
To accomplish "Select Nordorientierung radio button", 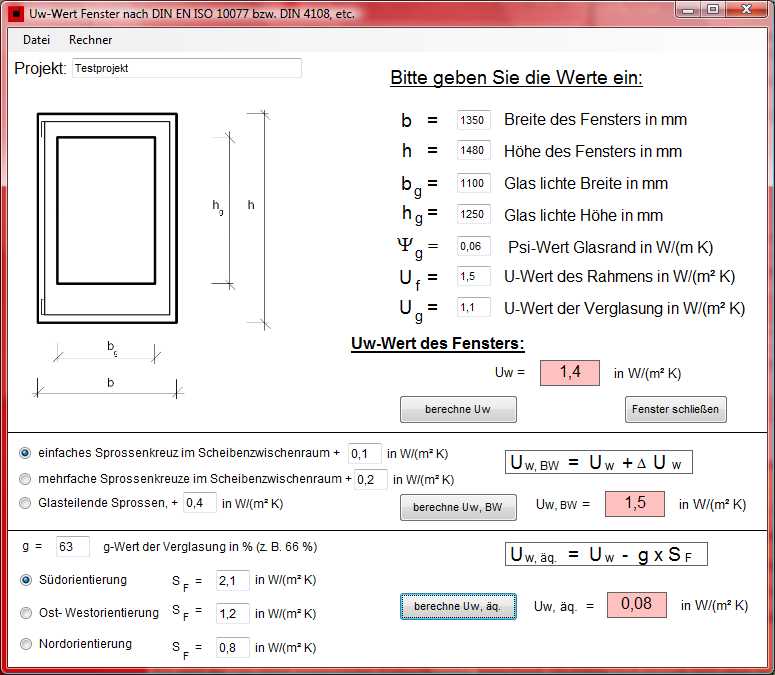I will (x=26, y=644).
